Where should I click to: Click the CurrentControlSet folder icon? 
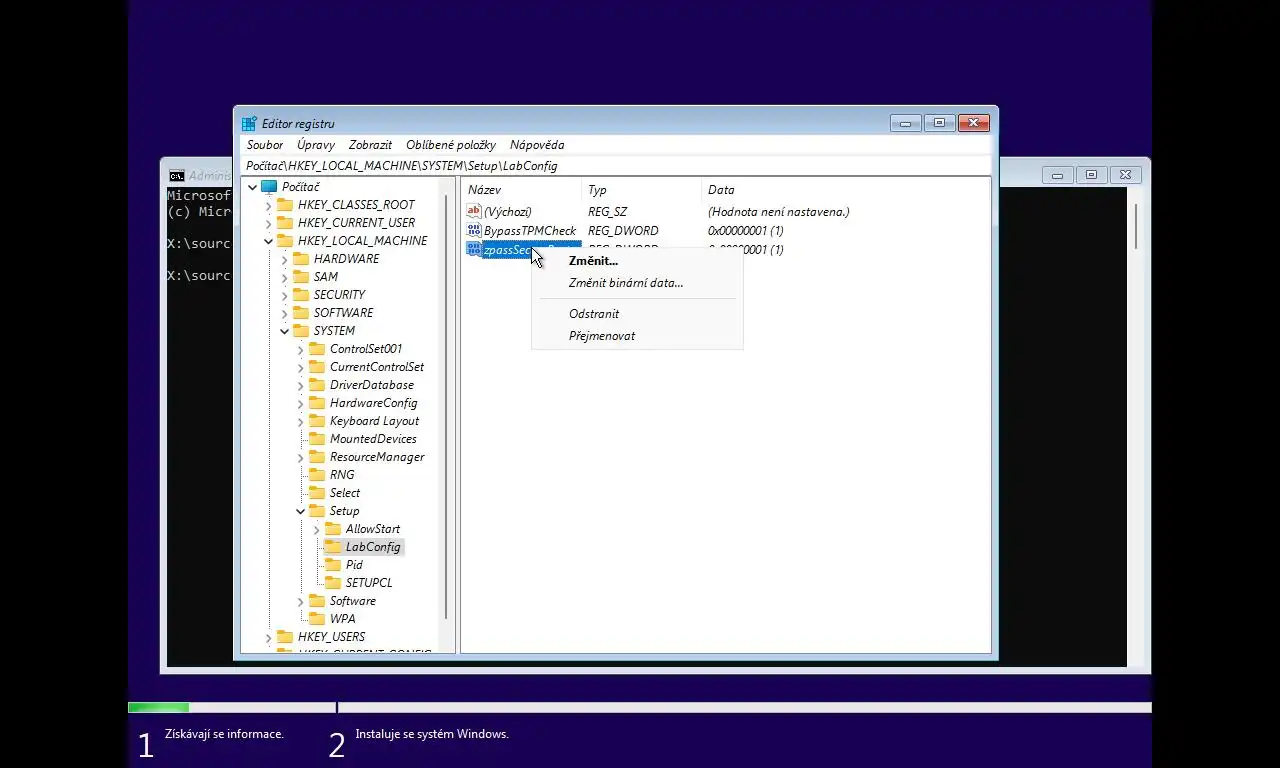pos(317,367)
